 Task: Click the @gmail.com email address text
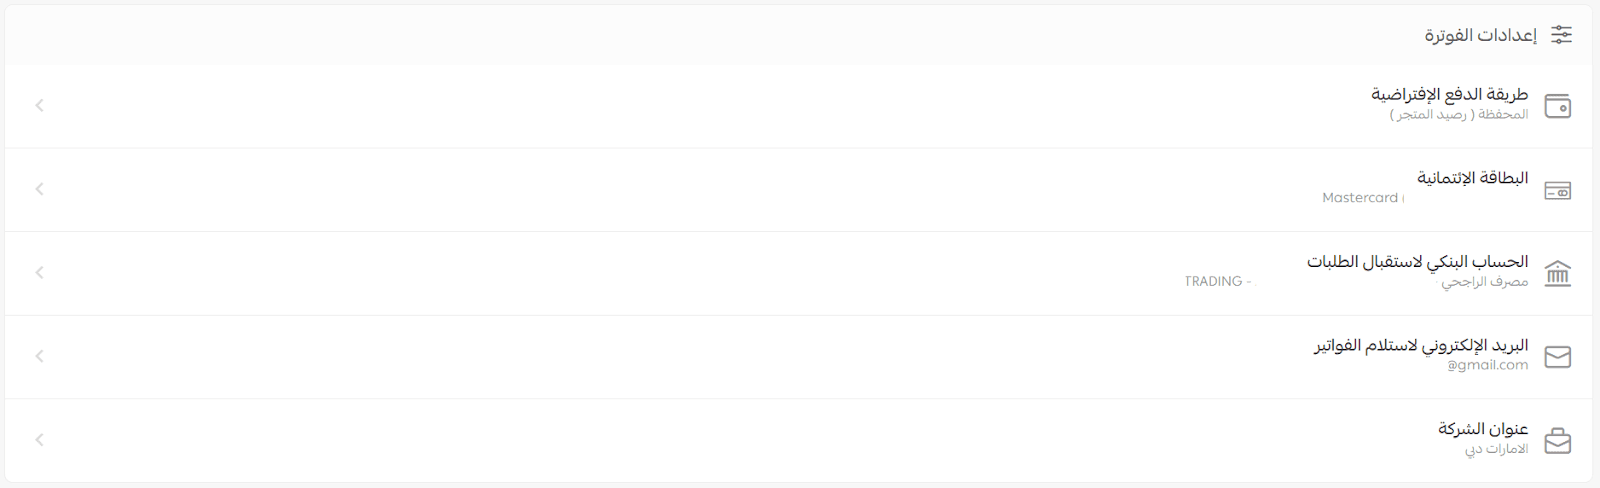pos(1487,365)
